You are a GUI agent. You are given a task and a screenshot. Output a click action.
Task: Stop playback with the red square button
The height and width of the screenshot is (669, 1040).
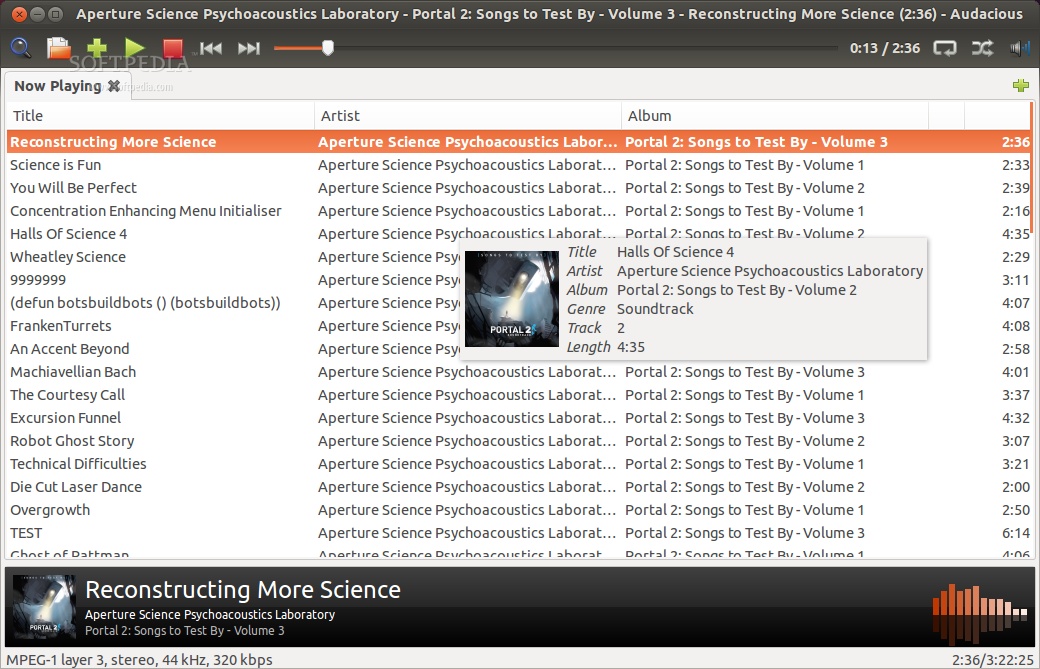click(x=173, y=48)
